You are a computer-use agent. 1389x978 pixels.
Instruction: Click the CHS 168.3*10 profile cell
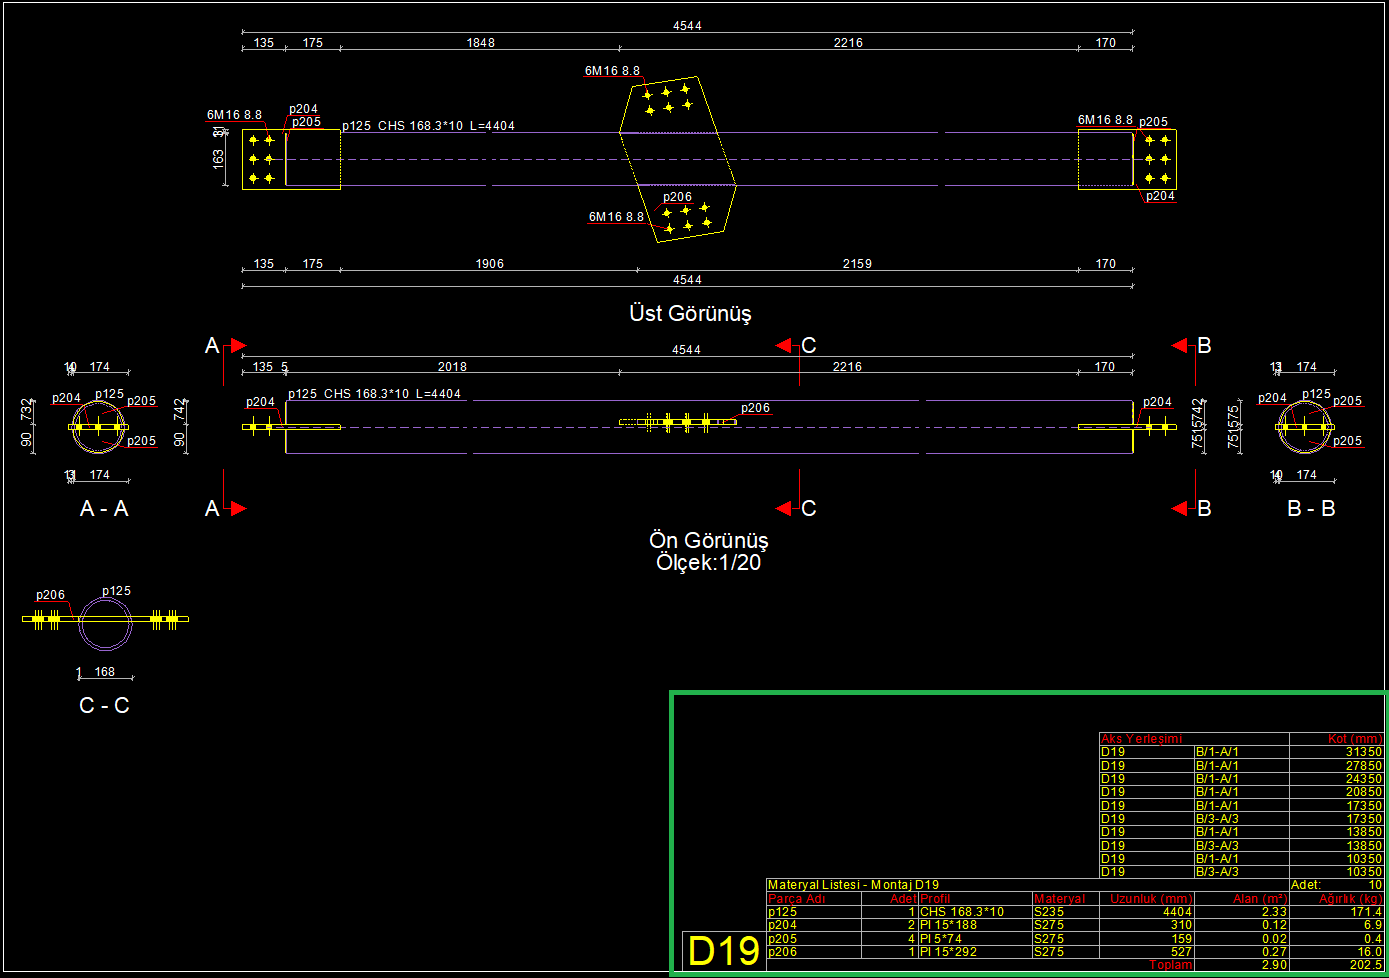[962, 912]
